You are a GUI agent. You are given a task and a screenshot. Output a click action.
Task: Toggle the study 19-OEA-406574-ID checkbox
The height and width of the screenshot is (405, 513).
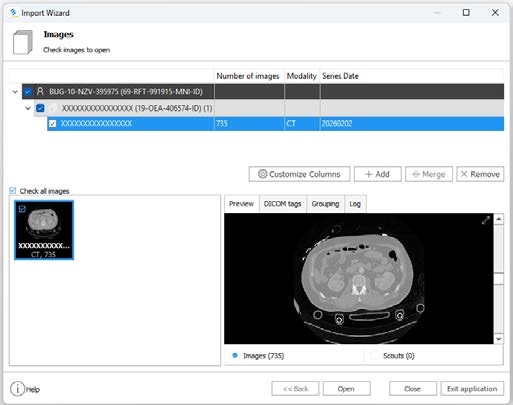click(40, 108)
